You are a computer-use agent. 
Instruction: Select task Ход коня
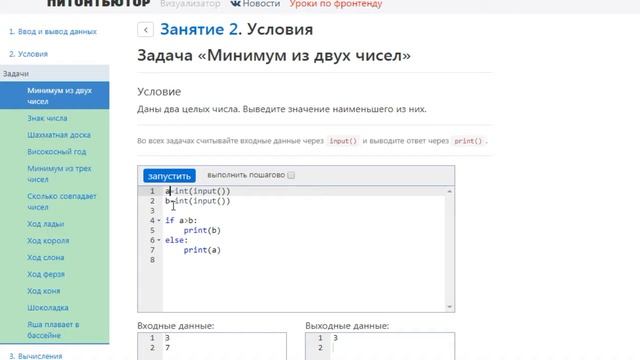(x=44, y=291)
